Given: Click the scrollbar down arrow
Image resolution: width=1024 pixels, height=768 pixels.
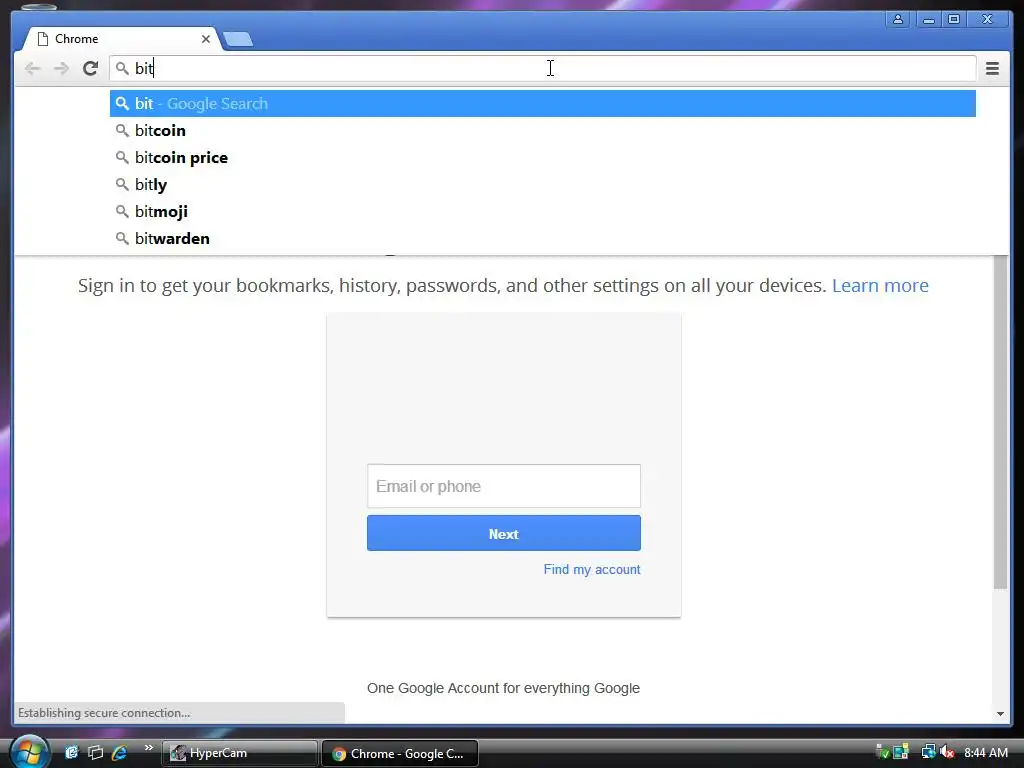Looking at the screenshot, I should click(x=1000, y=714).
